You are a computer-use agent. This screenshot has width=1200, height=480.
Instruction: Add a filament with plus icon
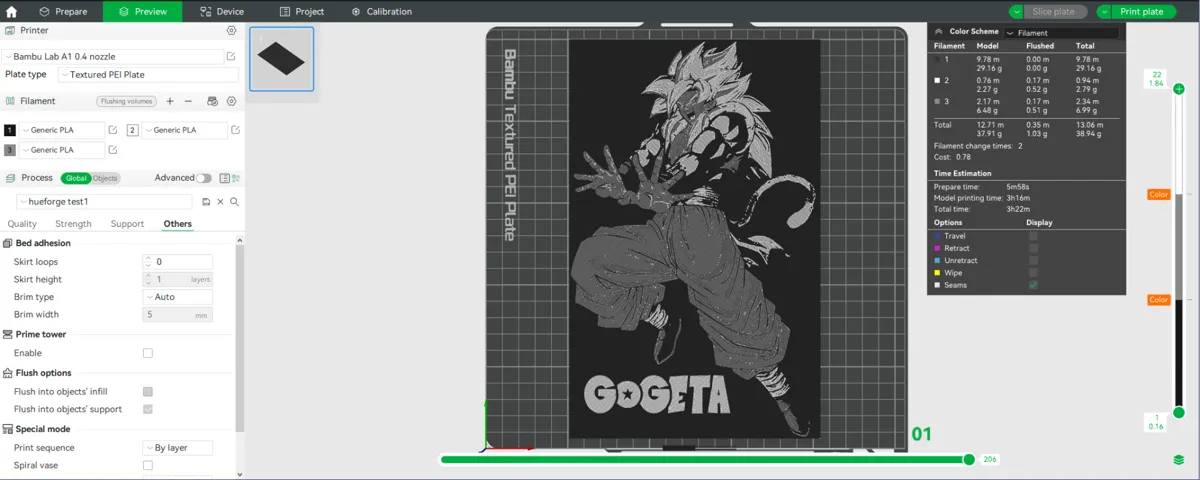click(170, 101)
